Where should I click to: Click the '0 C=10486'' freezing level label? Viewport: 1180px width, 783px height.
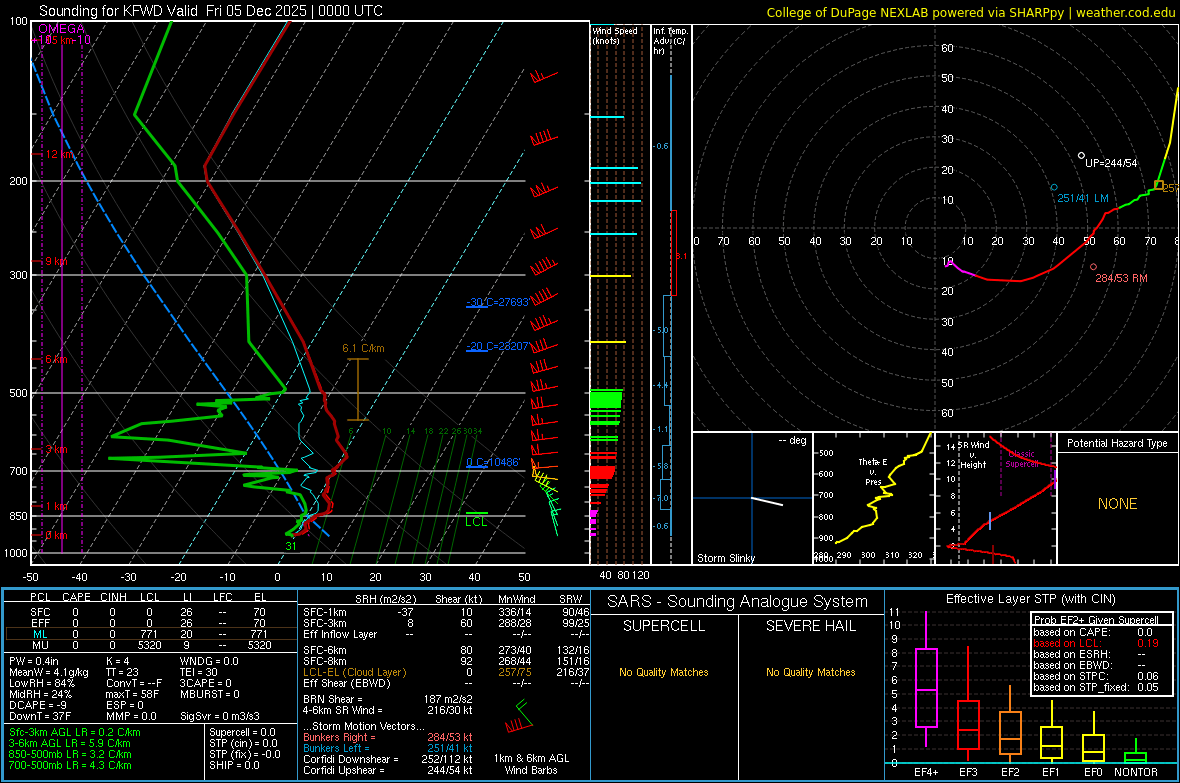pyautogui.click(x=493, y=462)
